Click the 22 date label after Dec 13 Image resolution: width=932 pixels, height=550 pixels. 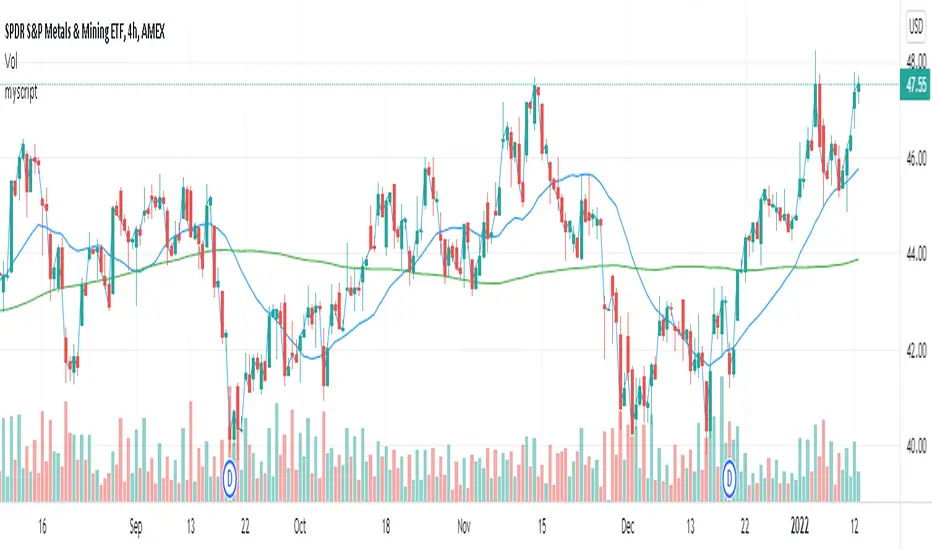click(745, 527)
